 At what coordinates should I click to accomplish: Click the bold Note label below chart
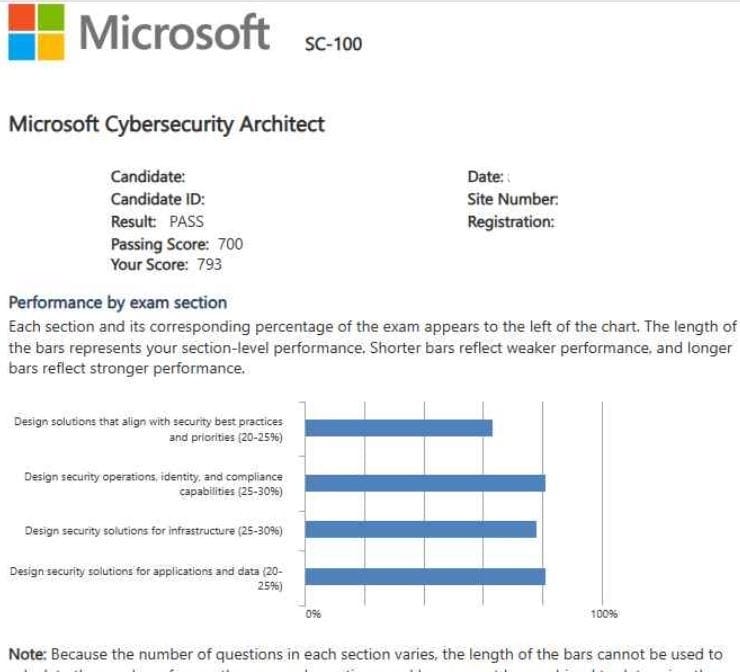click(26, 653)
